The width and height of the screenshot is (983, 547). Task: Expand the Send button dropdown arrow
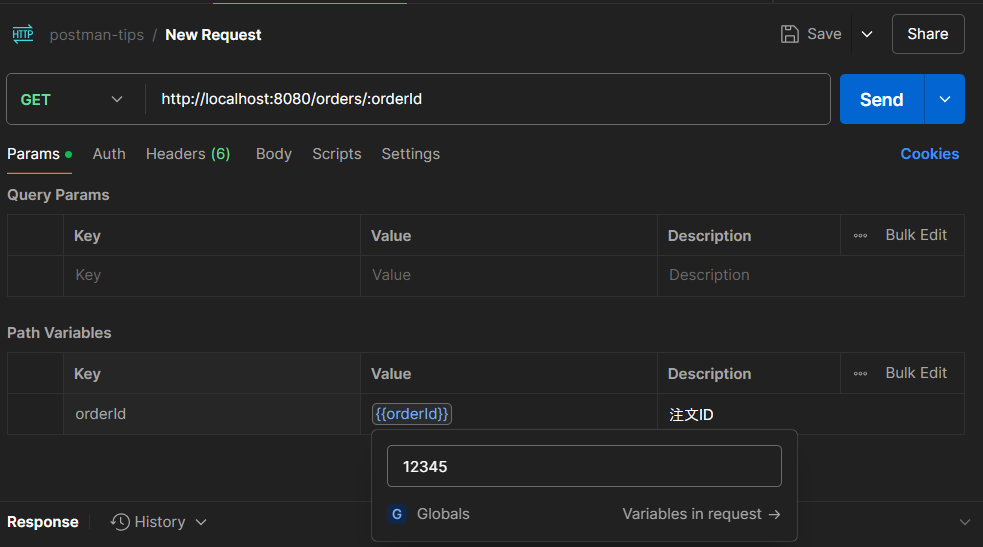pyautogui.click(x=945, y=99)
